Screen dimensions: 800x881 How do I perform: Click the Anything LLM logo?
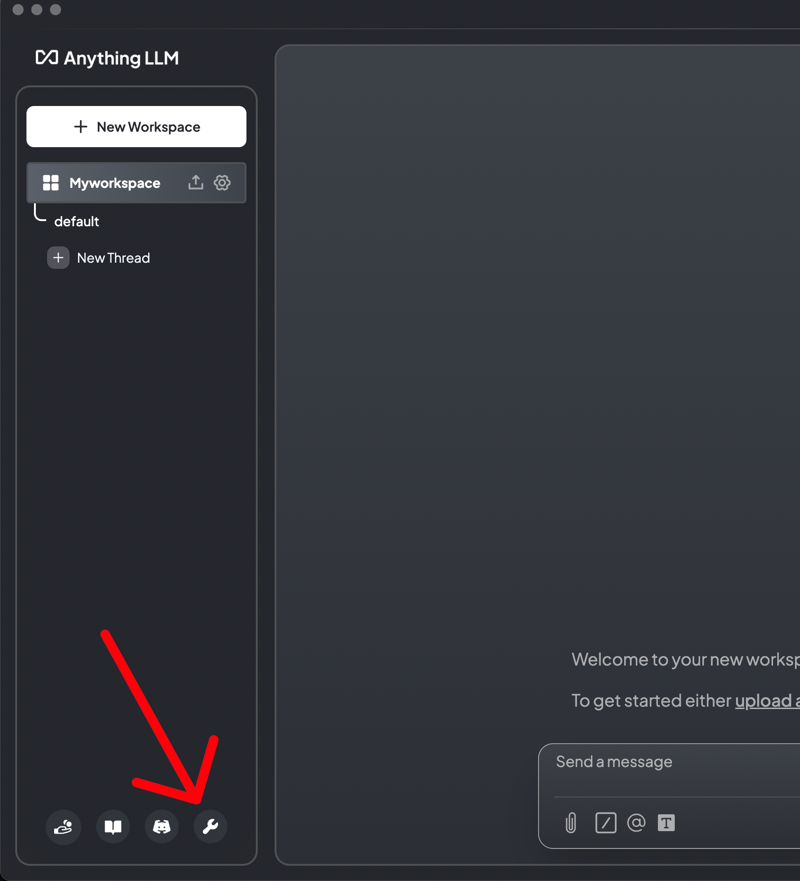point(107,58)
